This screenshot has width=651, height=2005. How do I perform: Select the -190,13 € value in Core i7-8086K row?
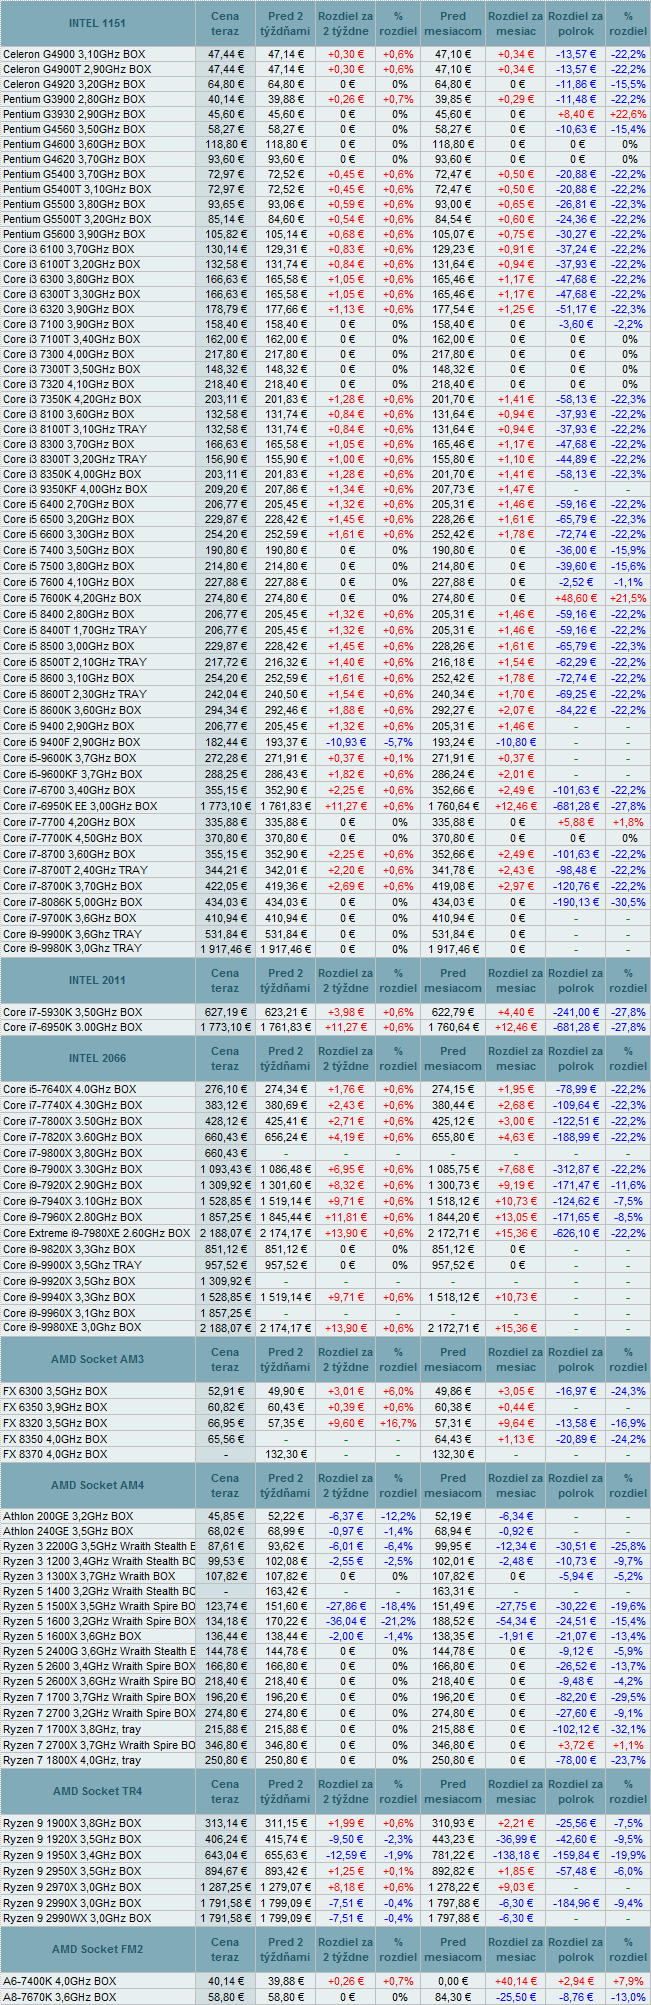pyautogui.click(x=576, y=902)
